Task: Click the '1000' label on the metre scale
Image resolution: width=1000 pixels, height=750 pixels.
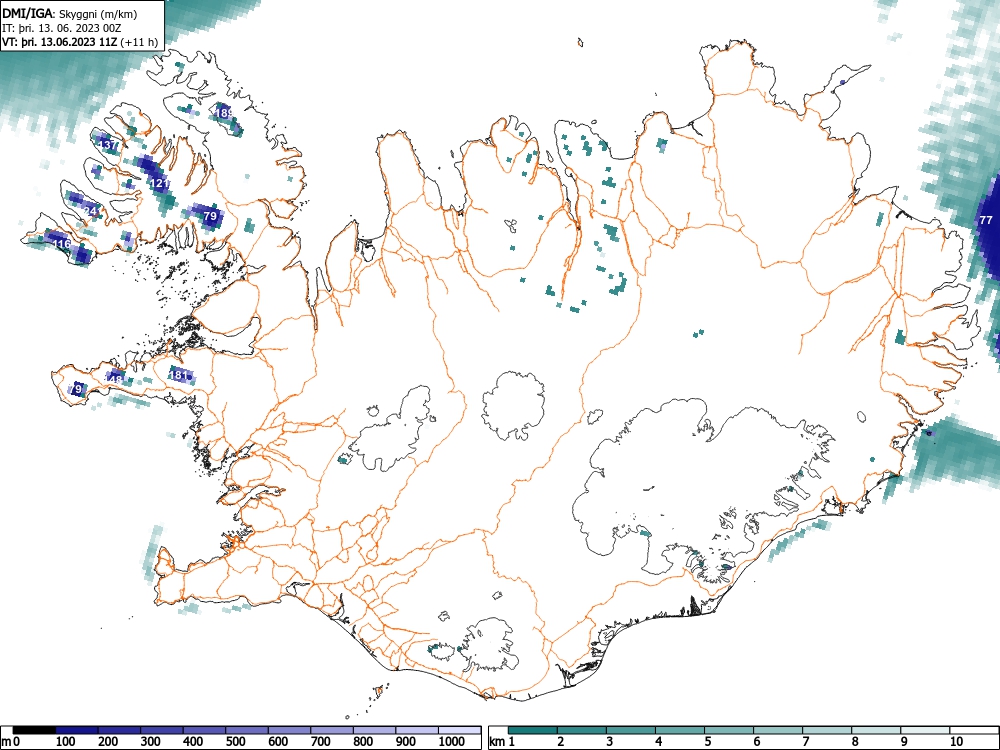Action: pos(452,742)
